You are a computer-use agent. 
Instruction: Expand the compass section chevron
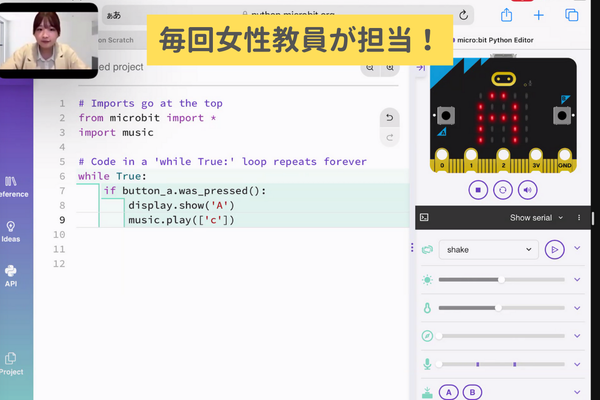pyautogui.click(x=577, y=336)
